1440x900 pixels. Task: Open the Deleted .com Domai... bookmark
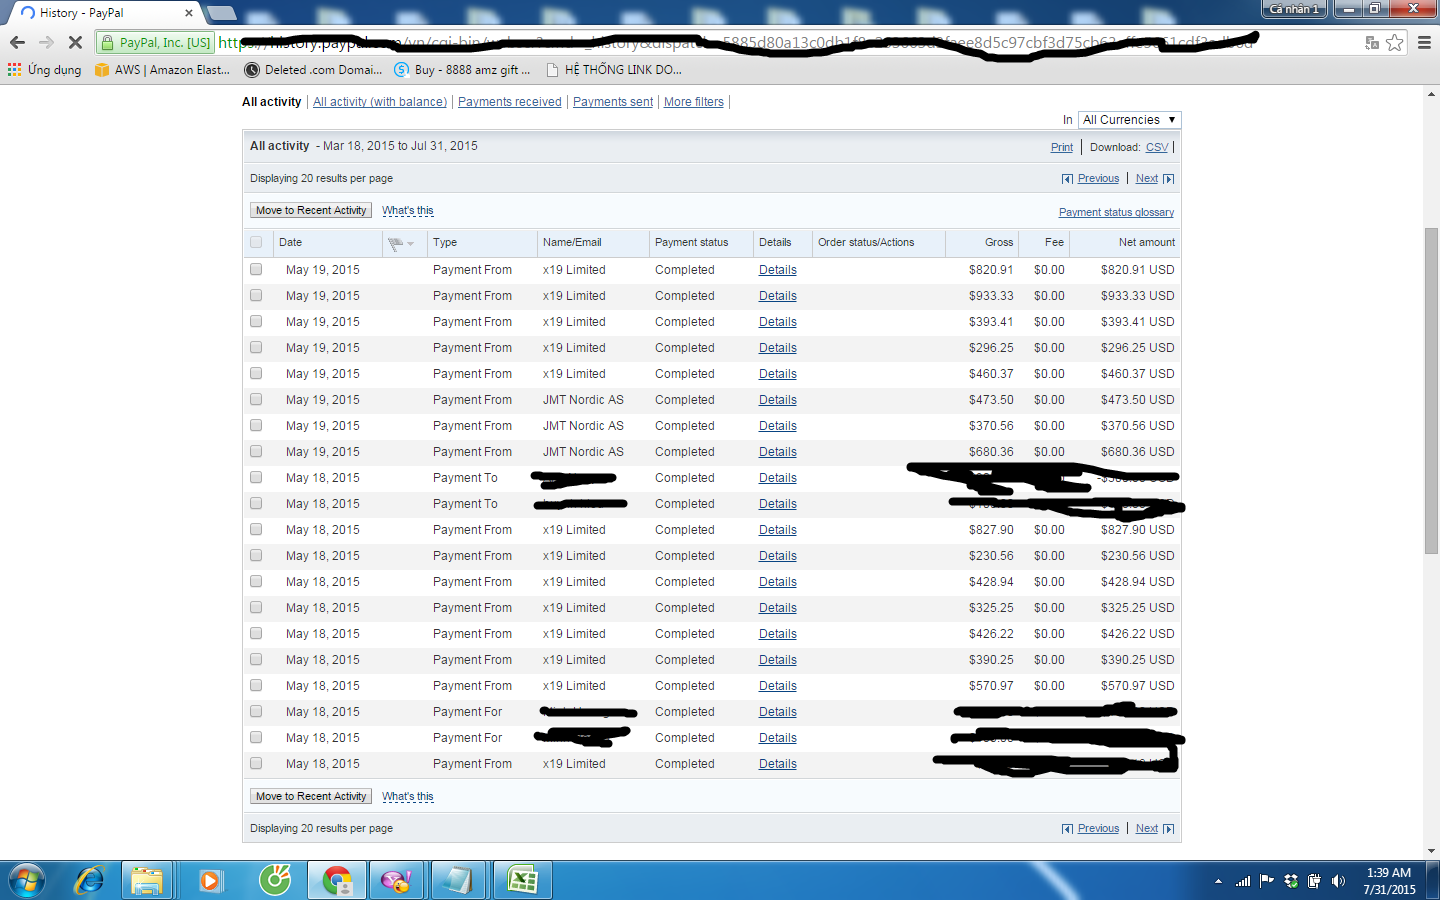pyautogui.click(x=313, y=70)
